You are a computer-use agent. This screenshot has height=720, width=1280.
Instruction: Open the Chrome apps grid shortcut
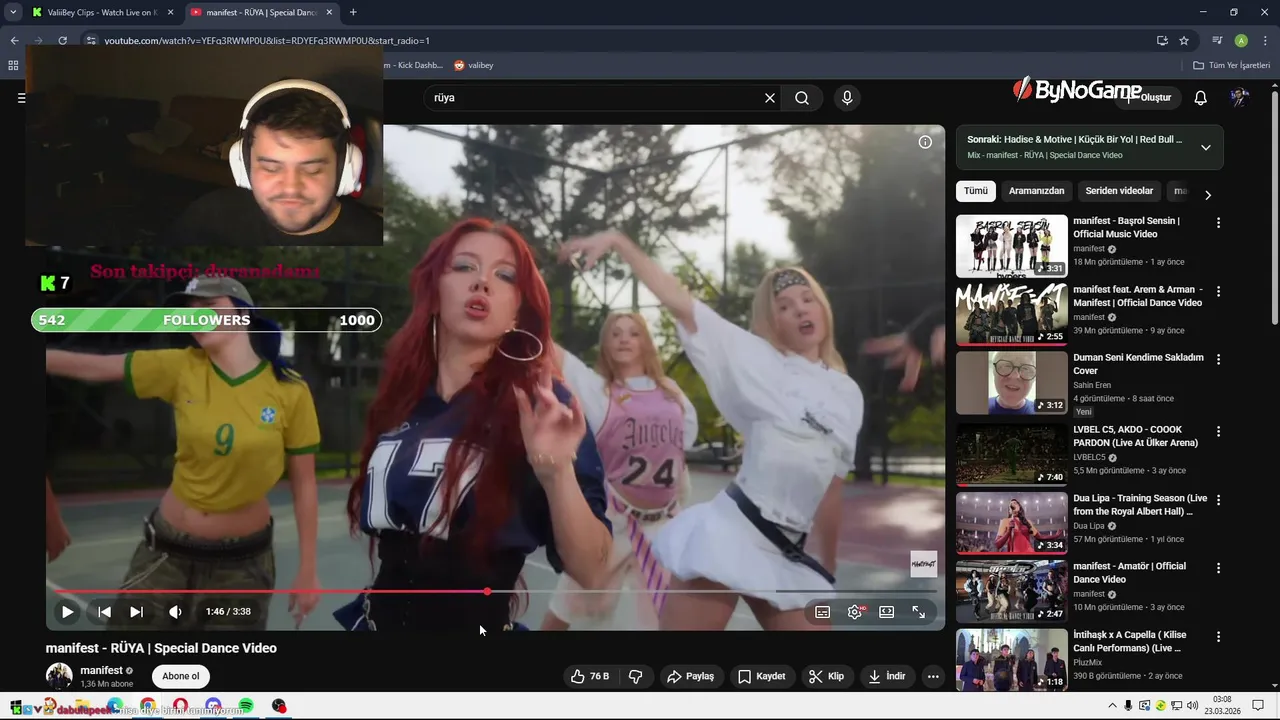(x=13, y=65)
